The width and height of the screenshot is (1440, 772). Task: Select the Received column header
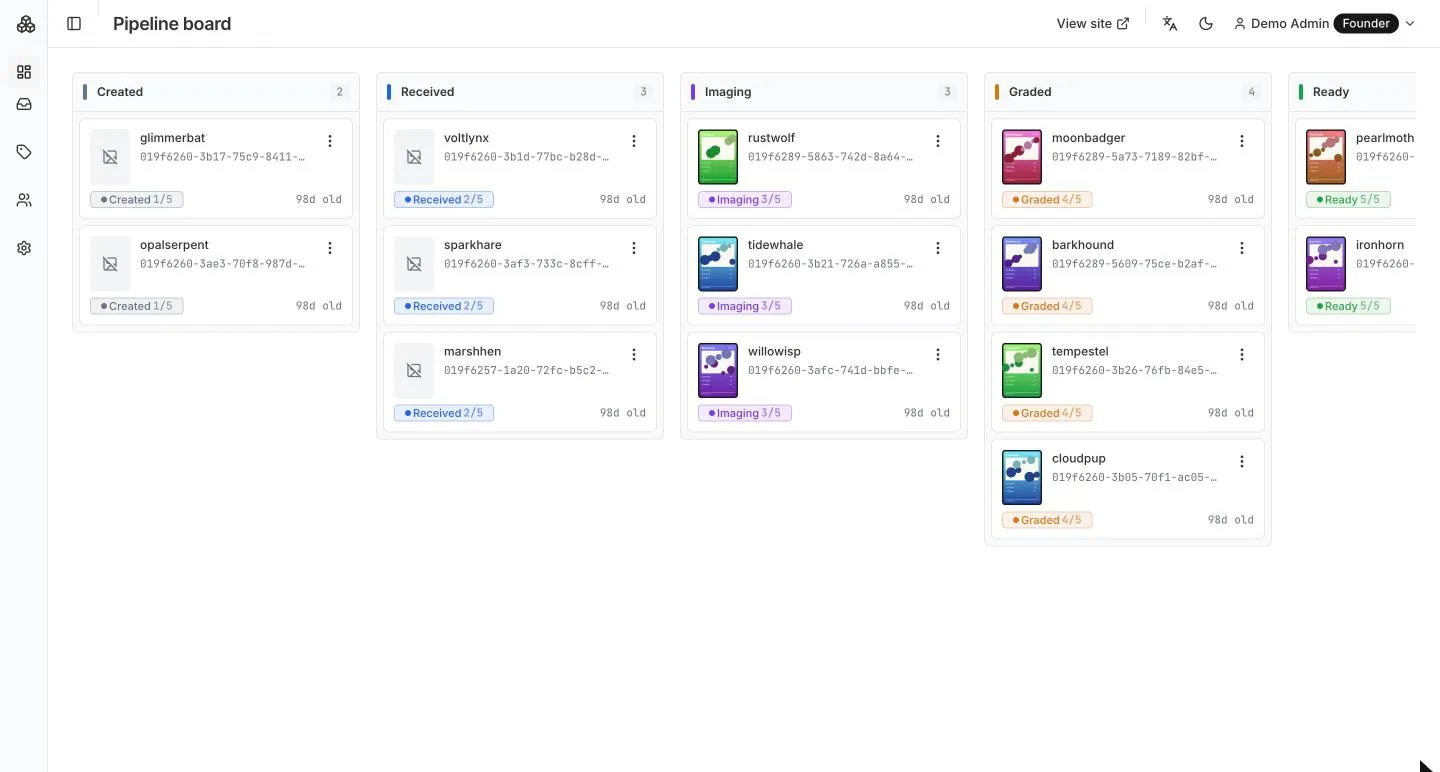(520, 92)
